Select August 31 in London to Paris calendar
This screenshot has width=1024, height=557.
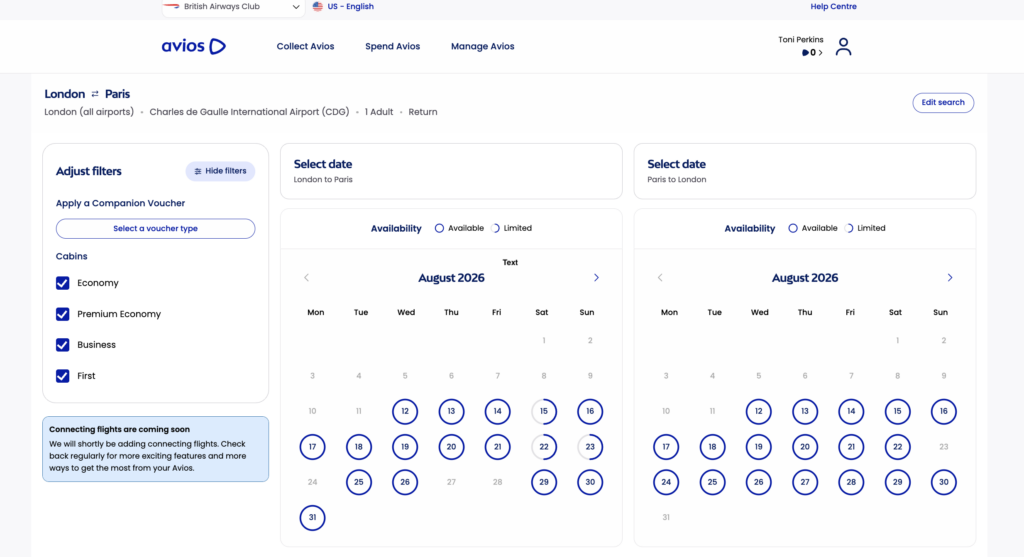[312, 517]
